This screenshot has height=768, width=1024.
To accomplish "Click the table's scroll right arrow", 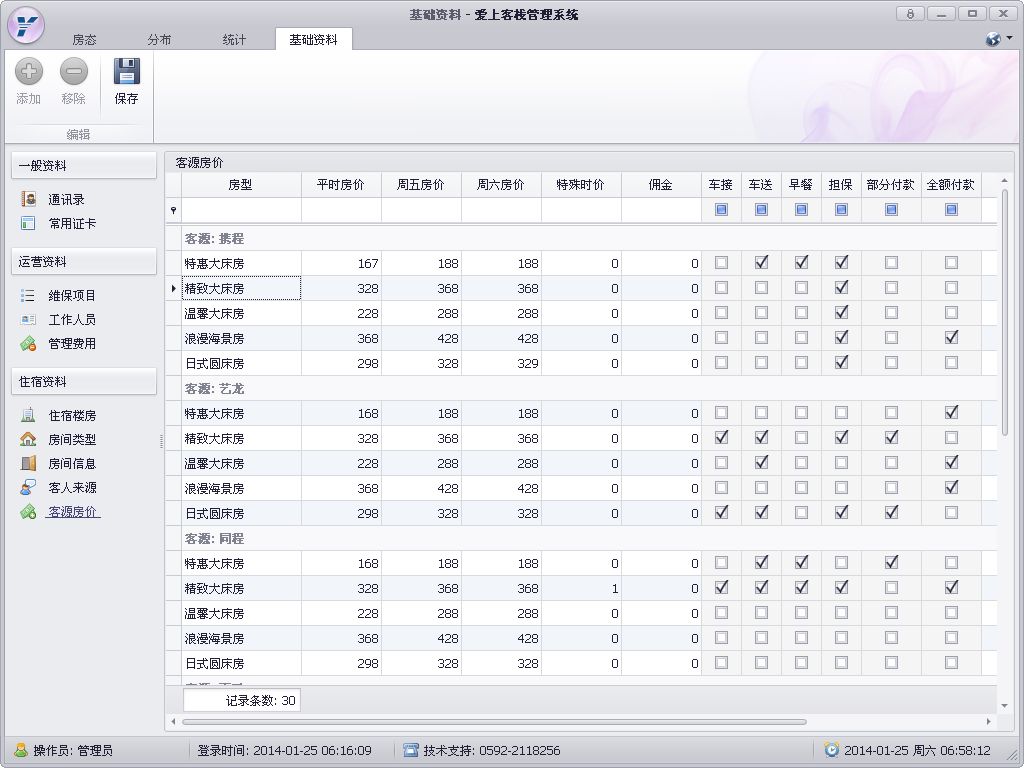I will point(989,722).
